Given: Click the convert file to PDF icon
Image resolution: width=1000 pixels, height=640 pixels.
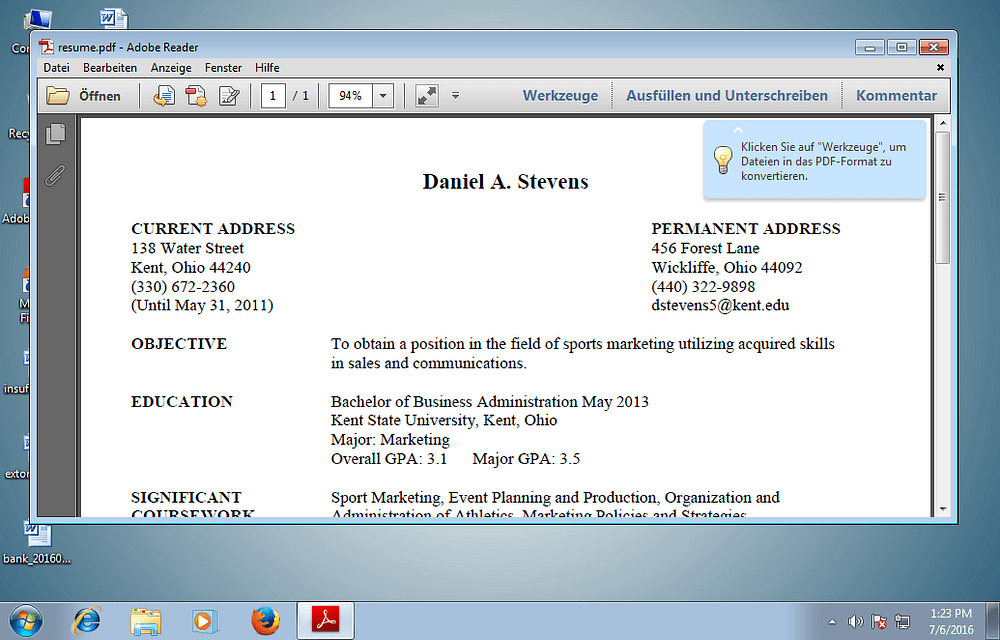Looking at the screenshot, I should (163, 96).
